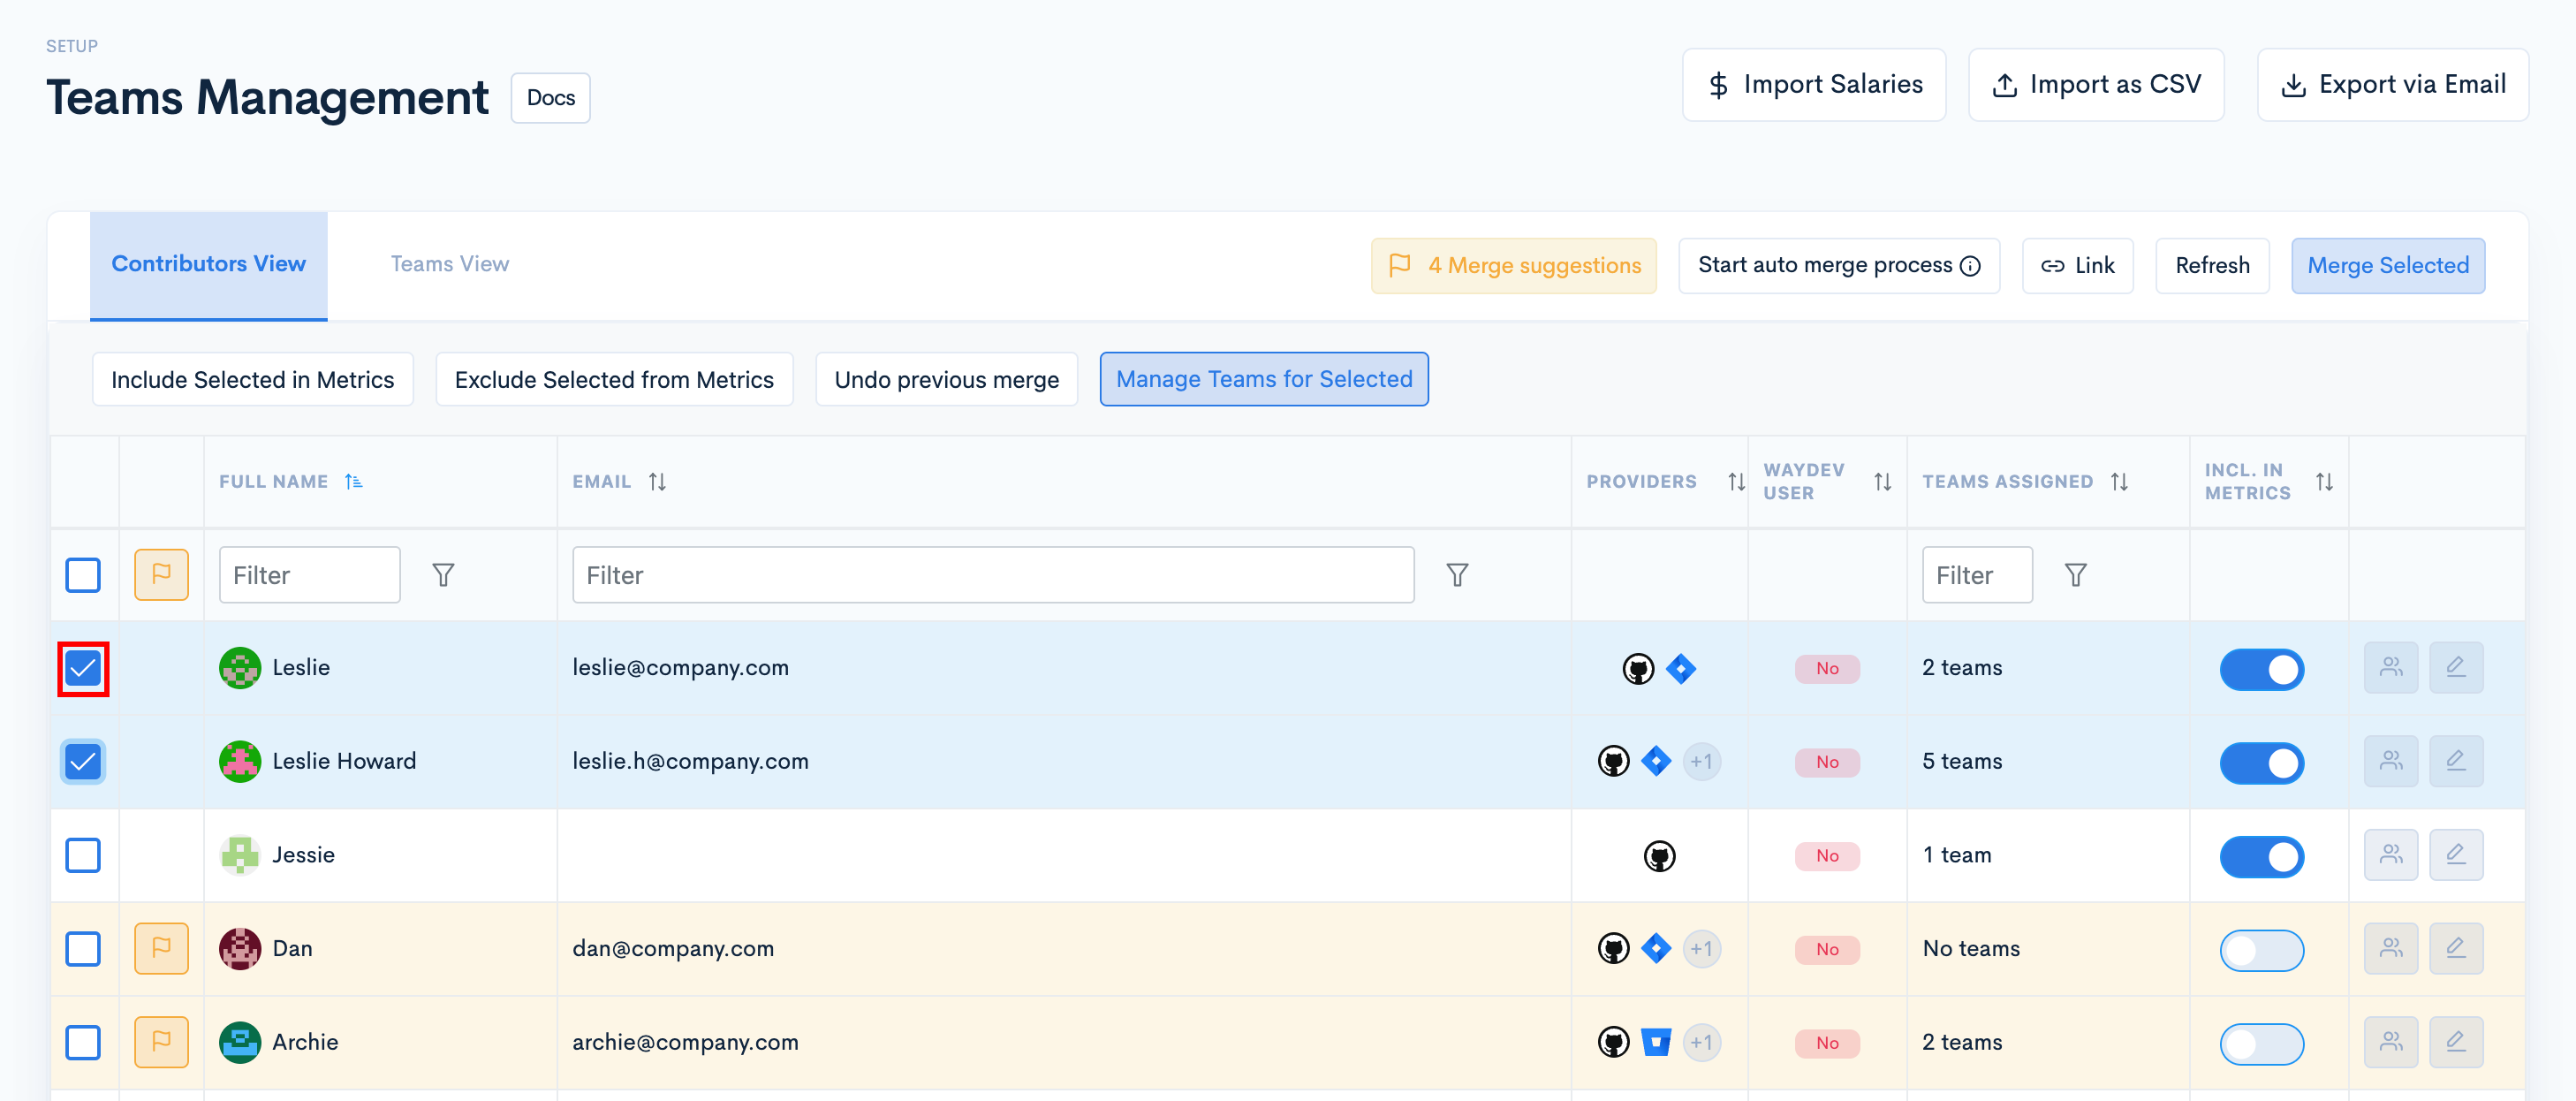2576x1101 pixels.
Task: Turn off Jessie's include in metrics switch
Action: [2261, 857]
